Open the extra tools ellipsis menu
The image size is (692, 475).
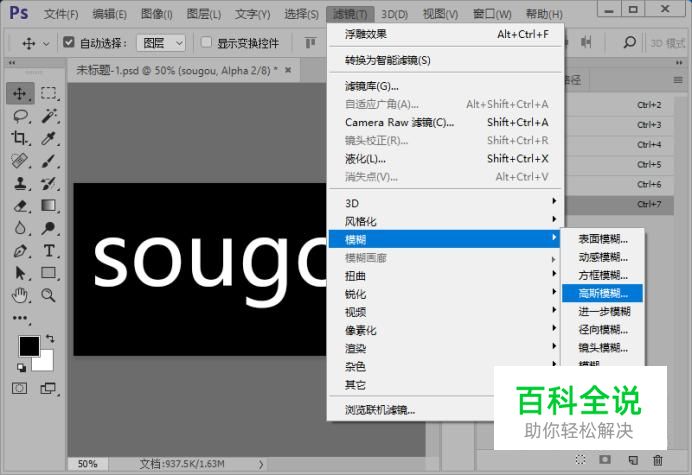tap(19, 318)
